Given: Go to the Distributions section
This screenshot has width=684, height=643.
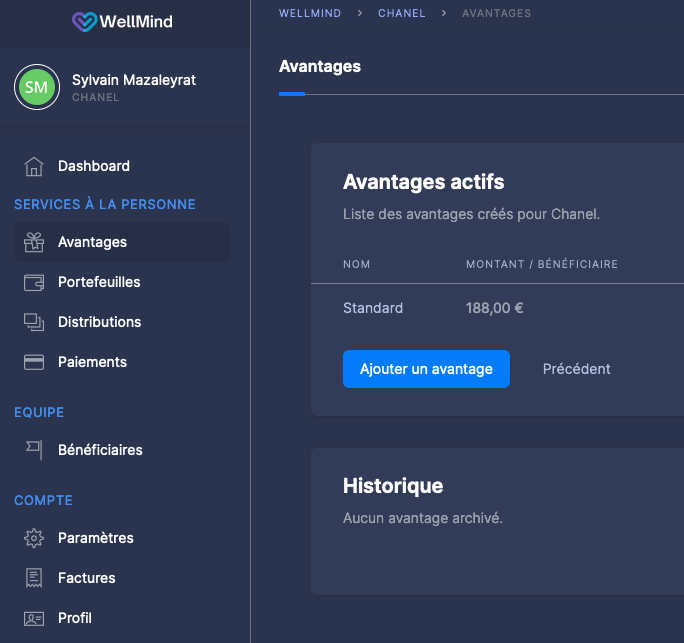Looking at the screenshot, I should tap(99, 322).
